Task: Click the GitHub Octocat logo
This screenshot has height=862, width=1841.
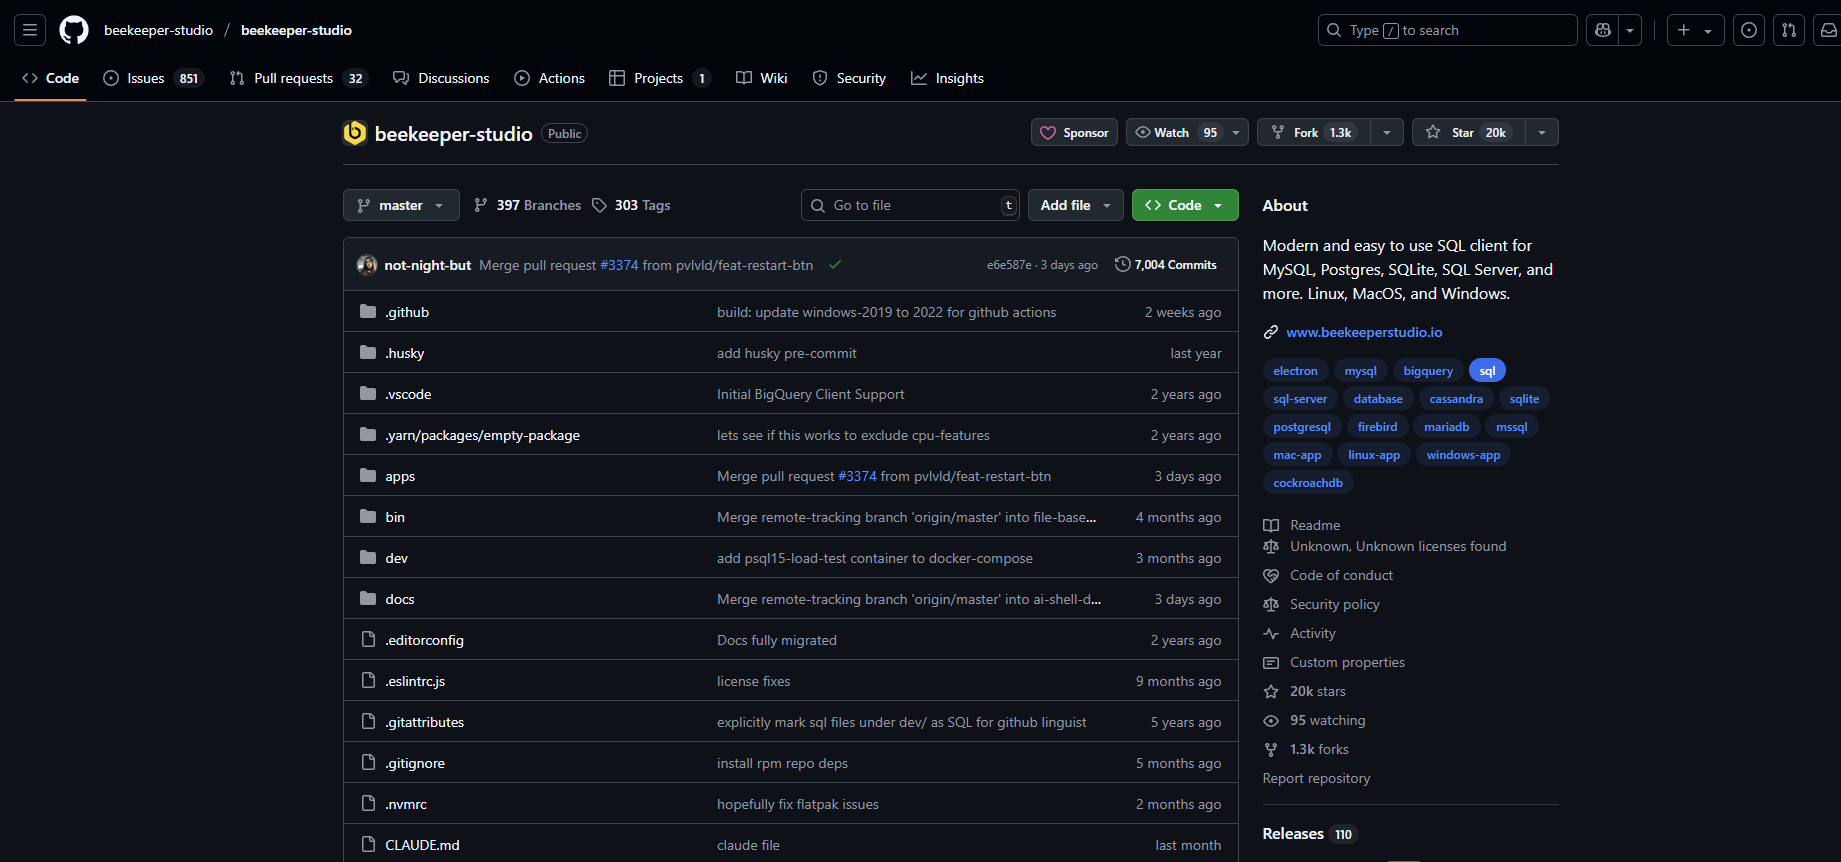Action: (74, 30)
